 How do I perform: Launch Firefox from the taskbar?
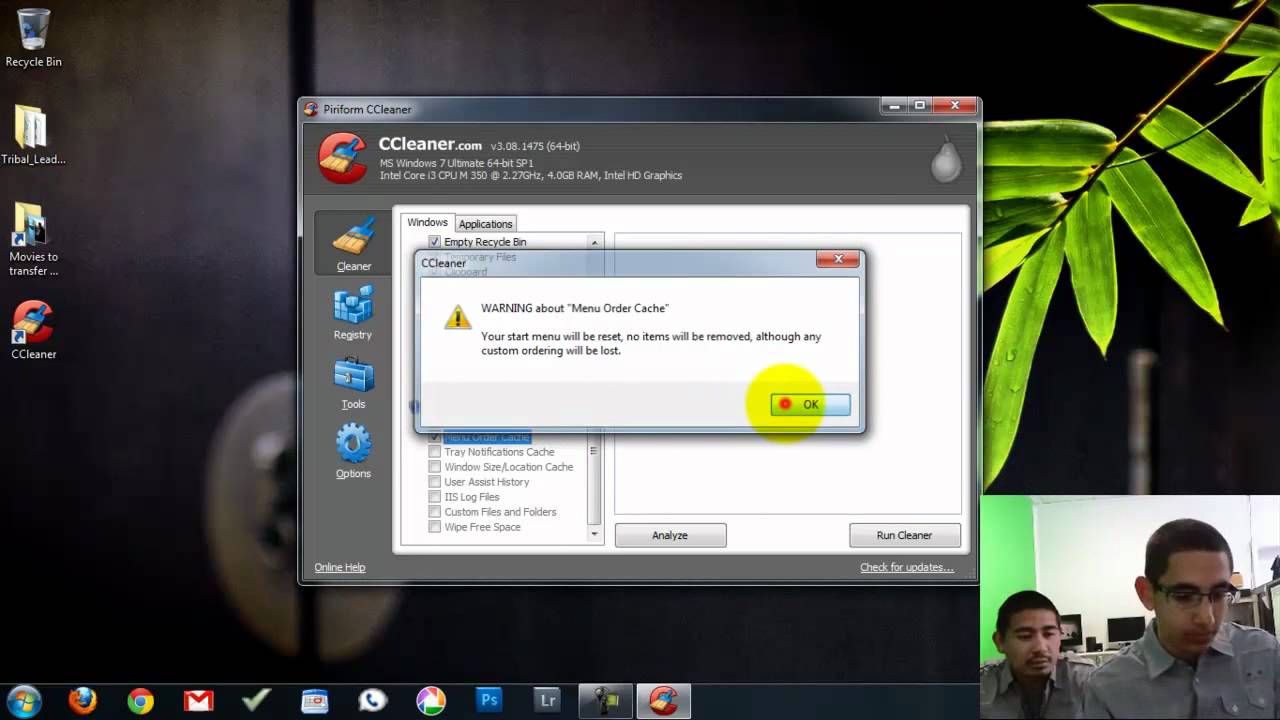(x=82, y=700)
